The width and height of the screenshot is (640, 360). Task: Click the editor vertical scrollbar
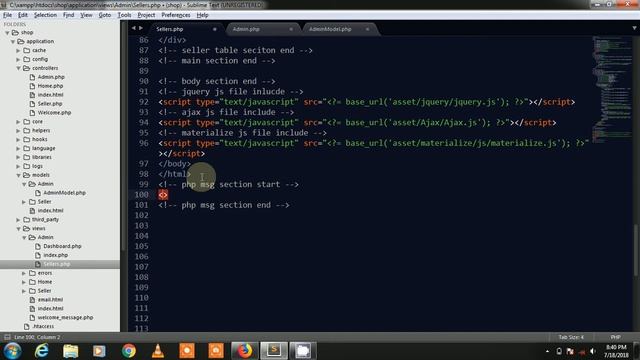coord(636,249)
